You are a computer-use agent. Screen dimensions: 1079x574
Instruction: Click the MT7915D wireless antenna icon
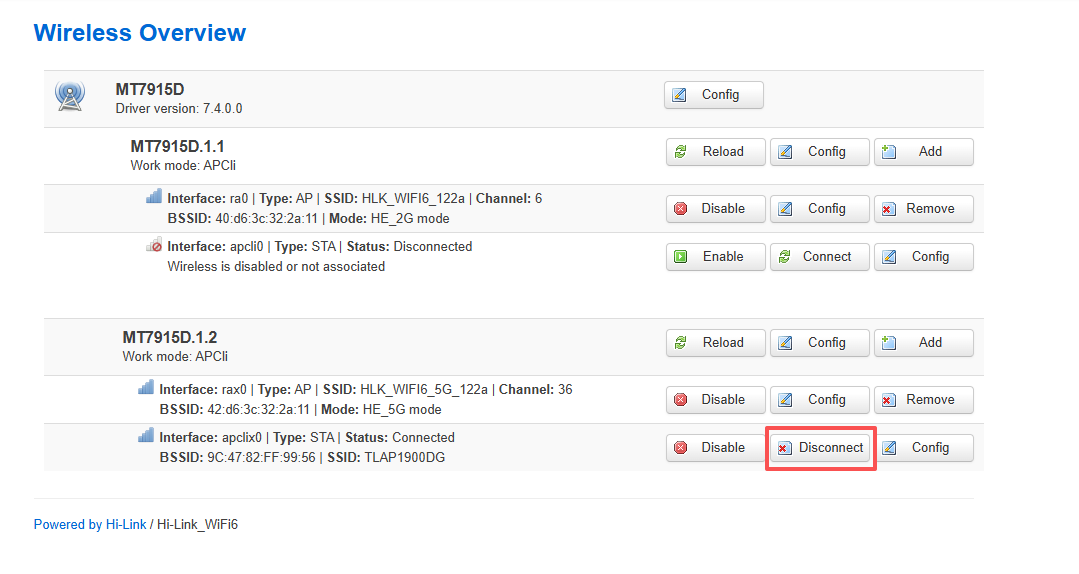coord(69,97)
